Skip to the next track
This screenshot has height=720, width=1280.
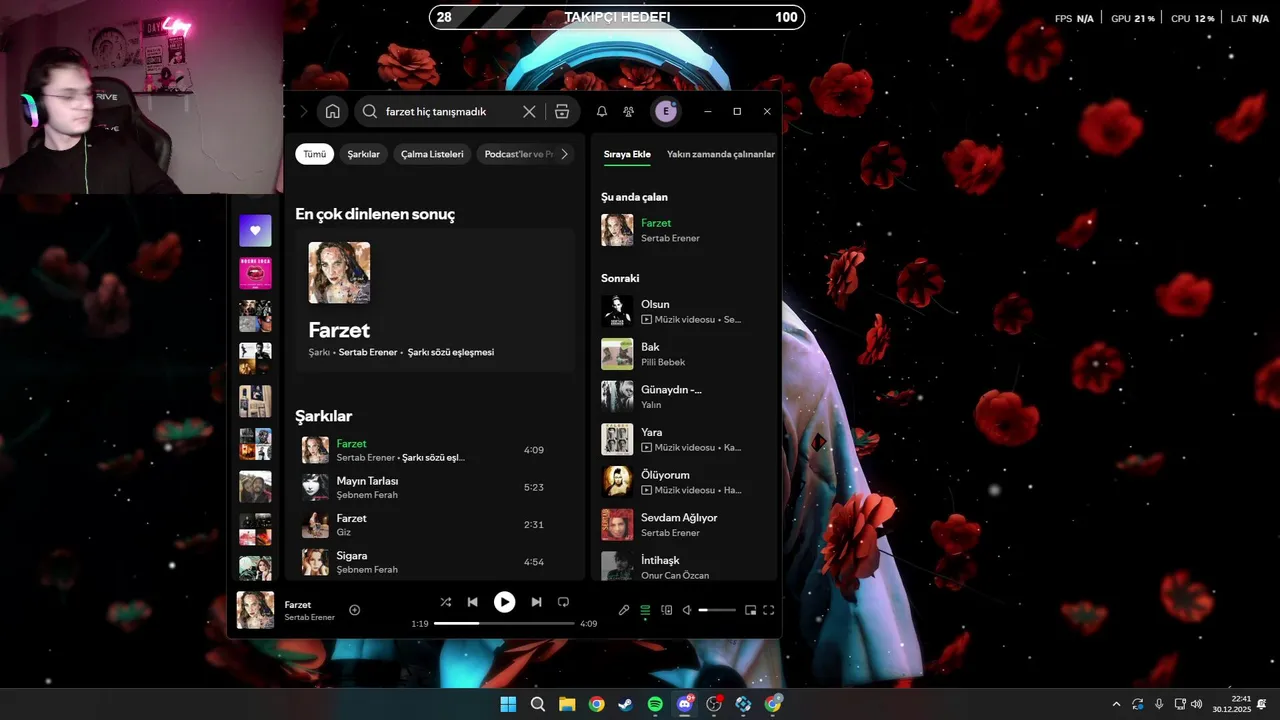coord(536,602)
